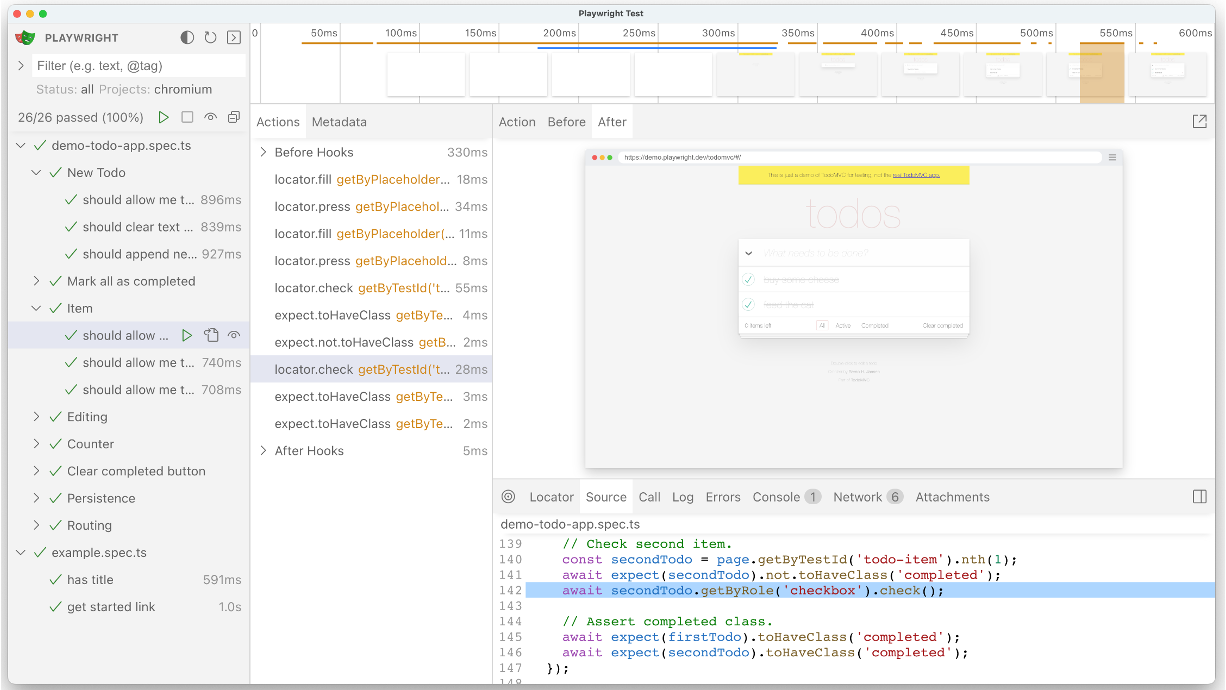This screenshot has height=690, width=1226.
Task: Switch to the Actions tab
Action: [278, 122]
